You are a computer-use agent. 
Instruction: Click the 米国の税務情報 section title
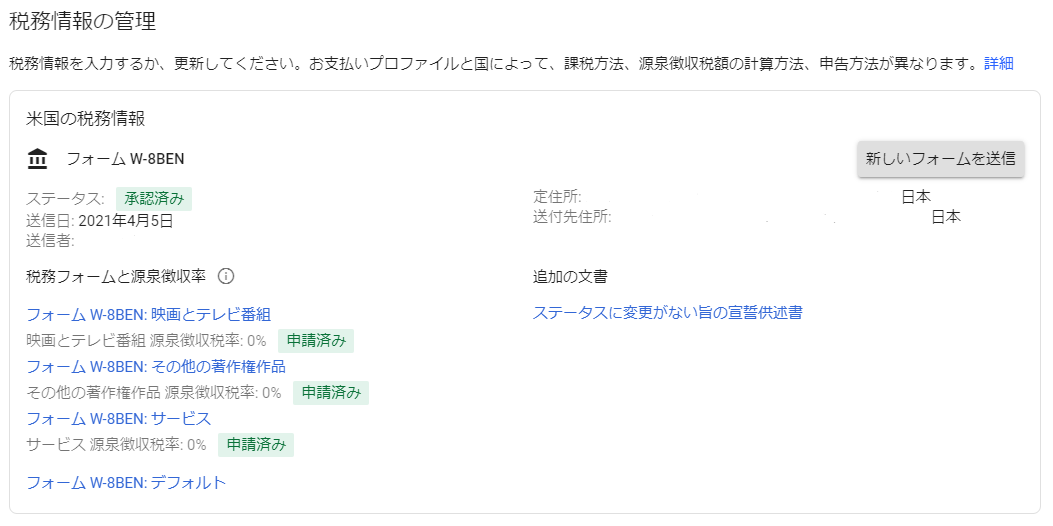(x=85, y=118)
